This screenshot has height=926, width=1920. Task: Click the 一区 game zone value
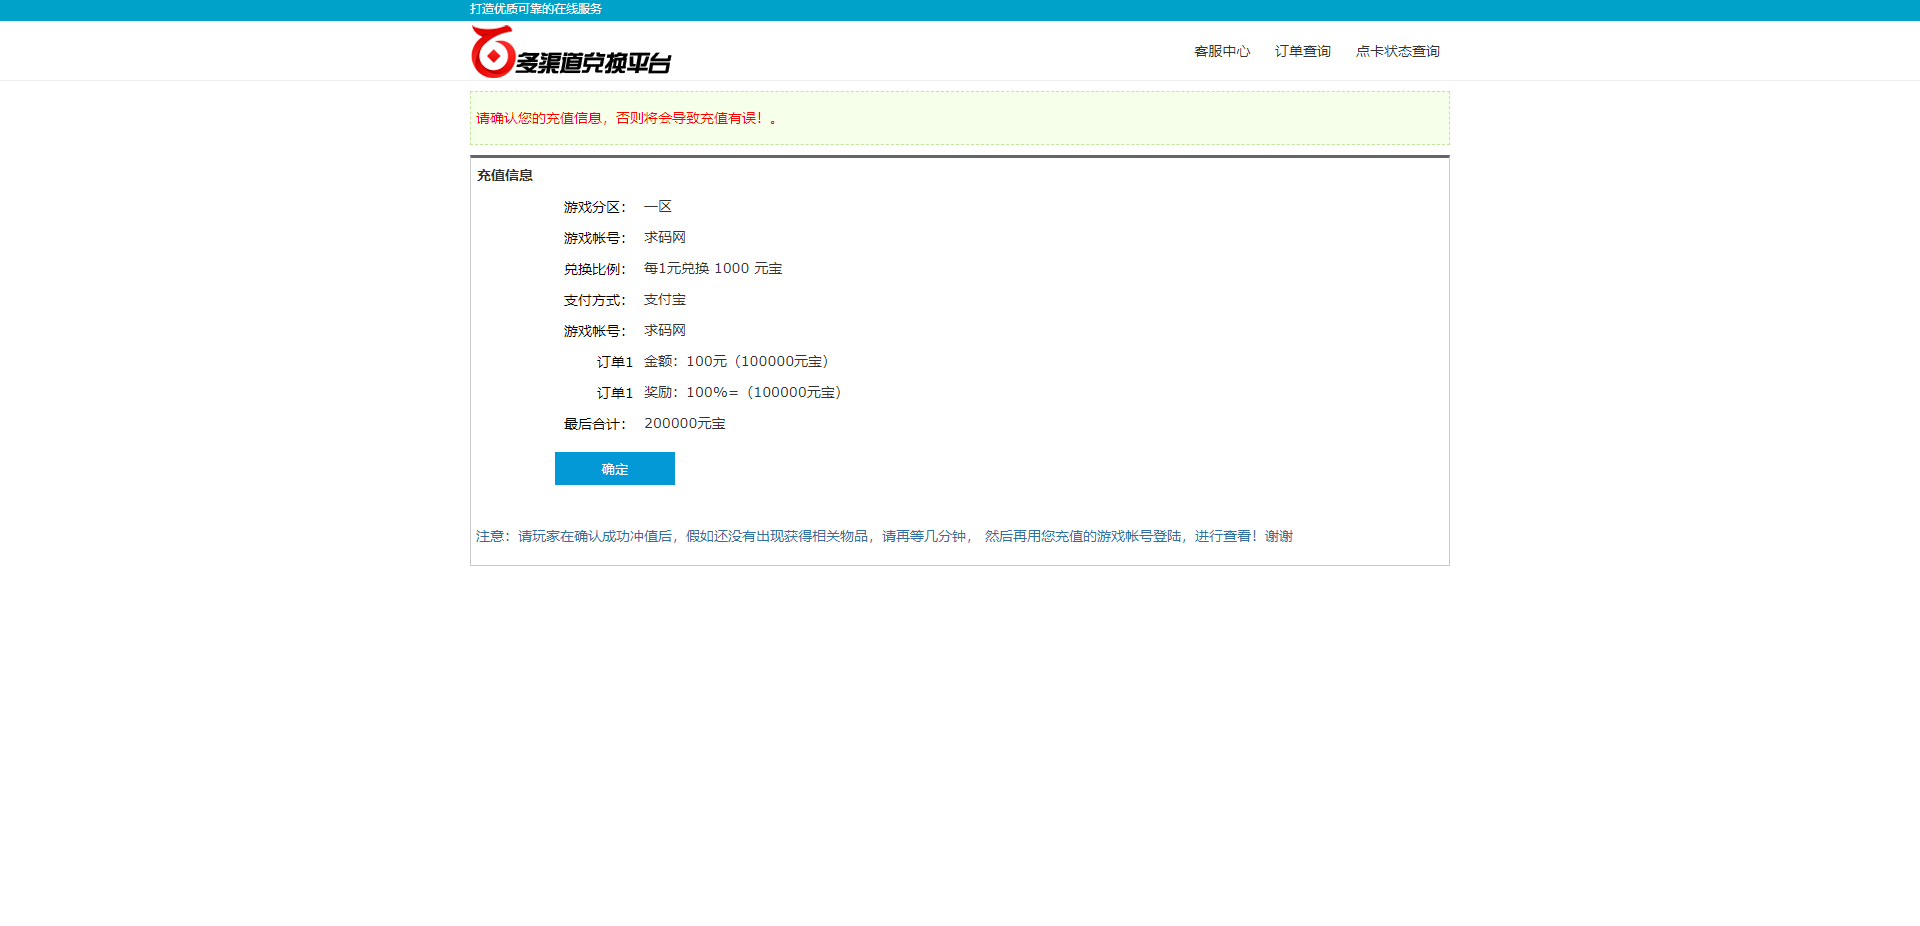pos(659,206)
